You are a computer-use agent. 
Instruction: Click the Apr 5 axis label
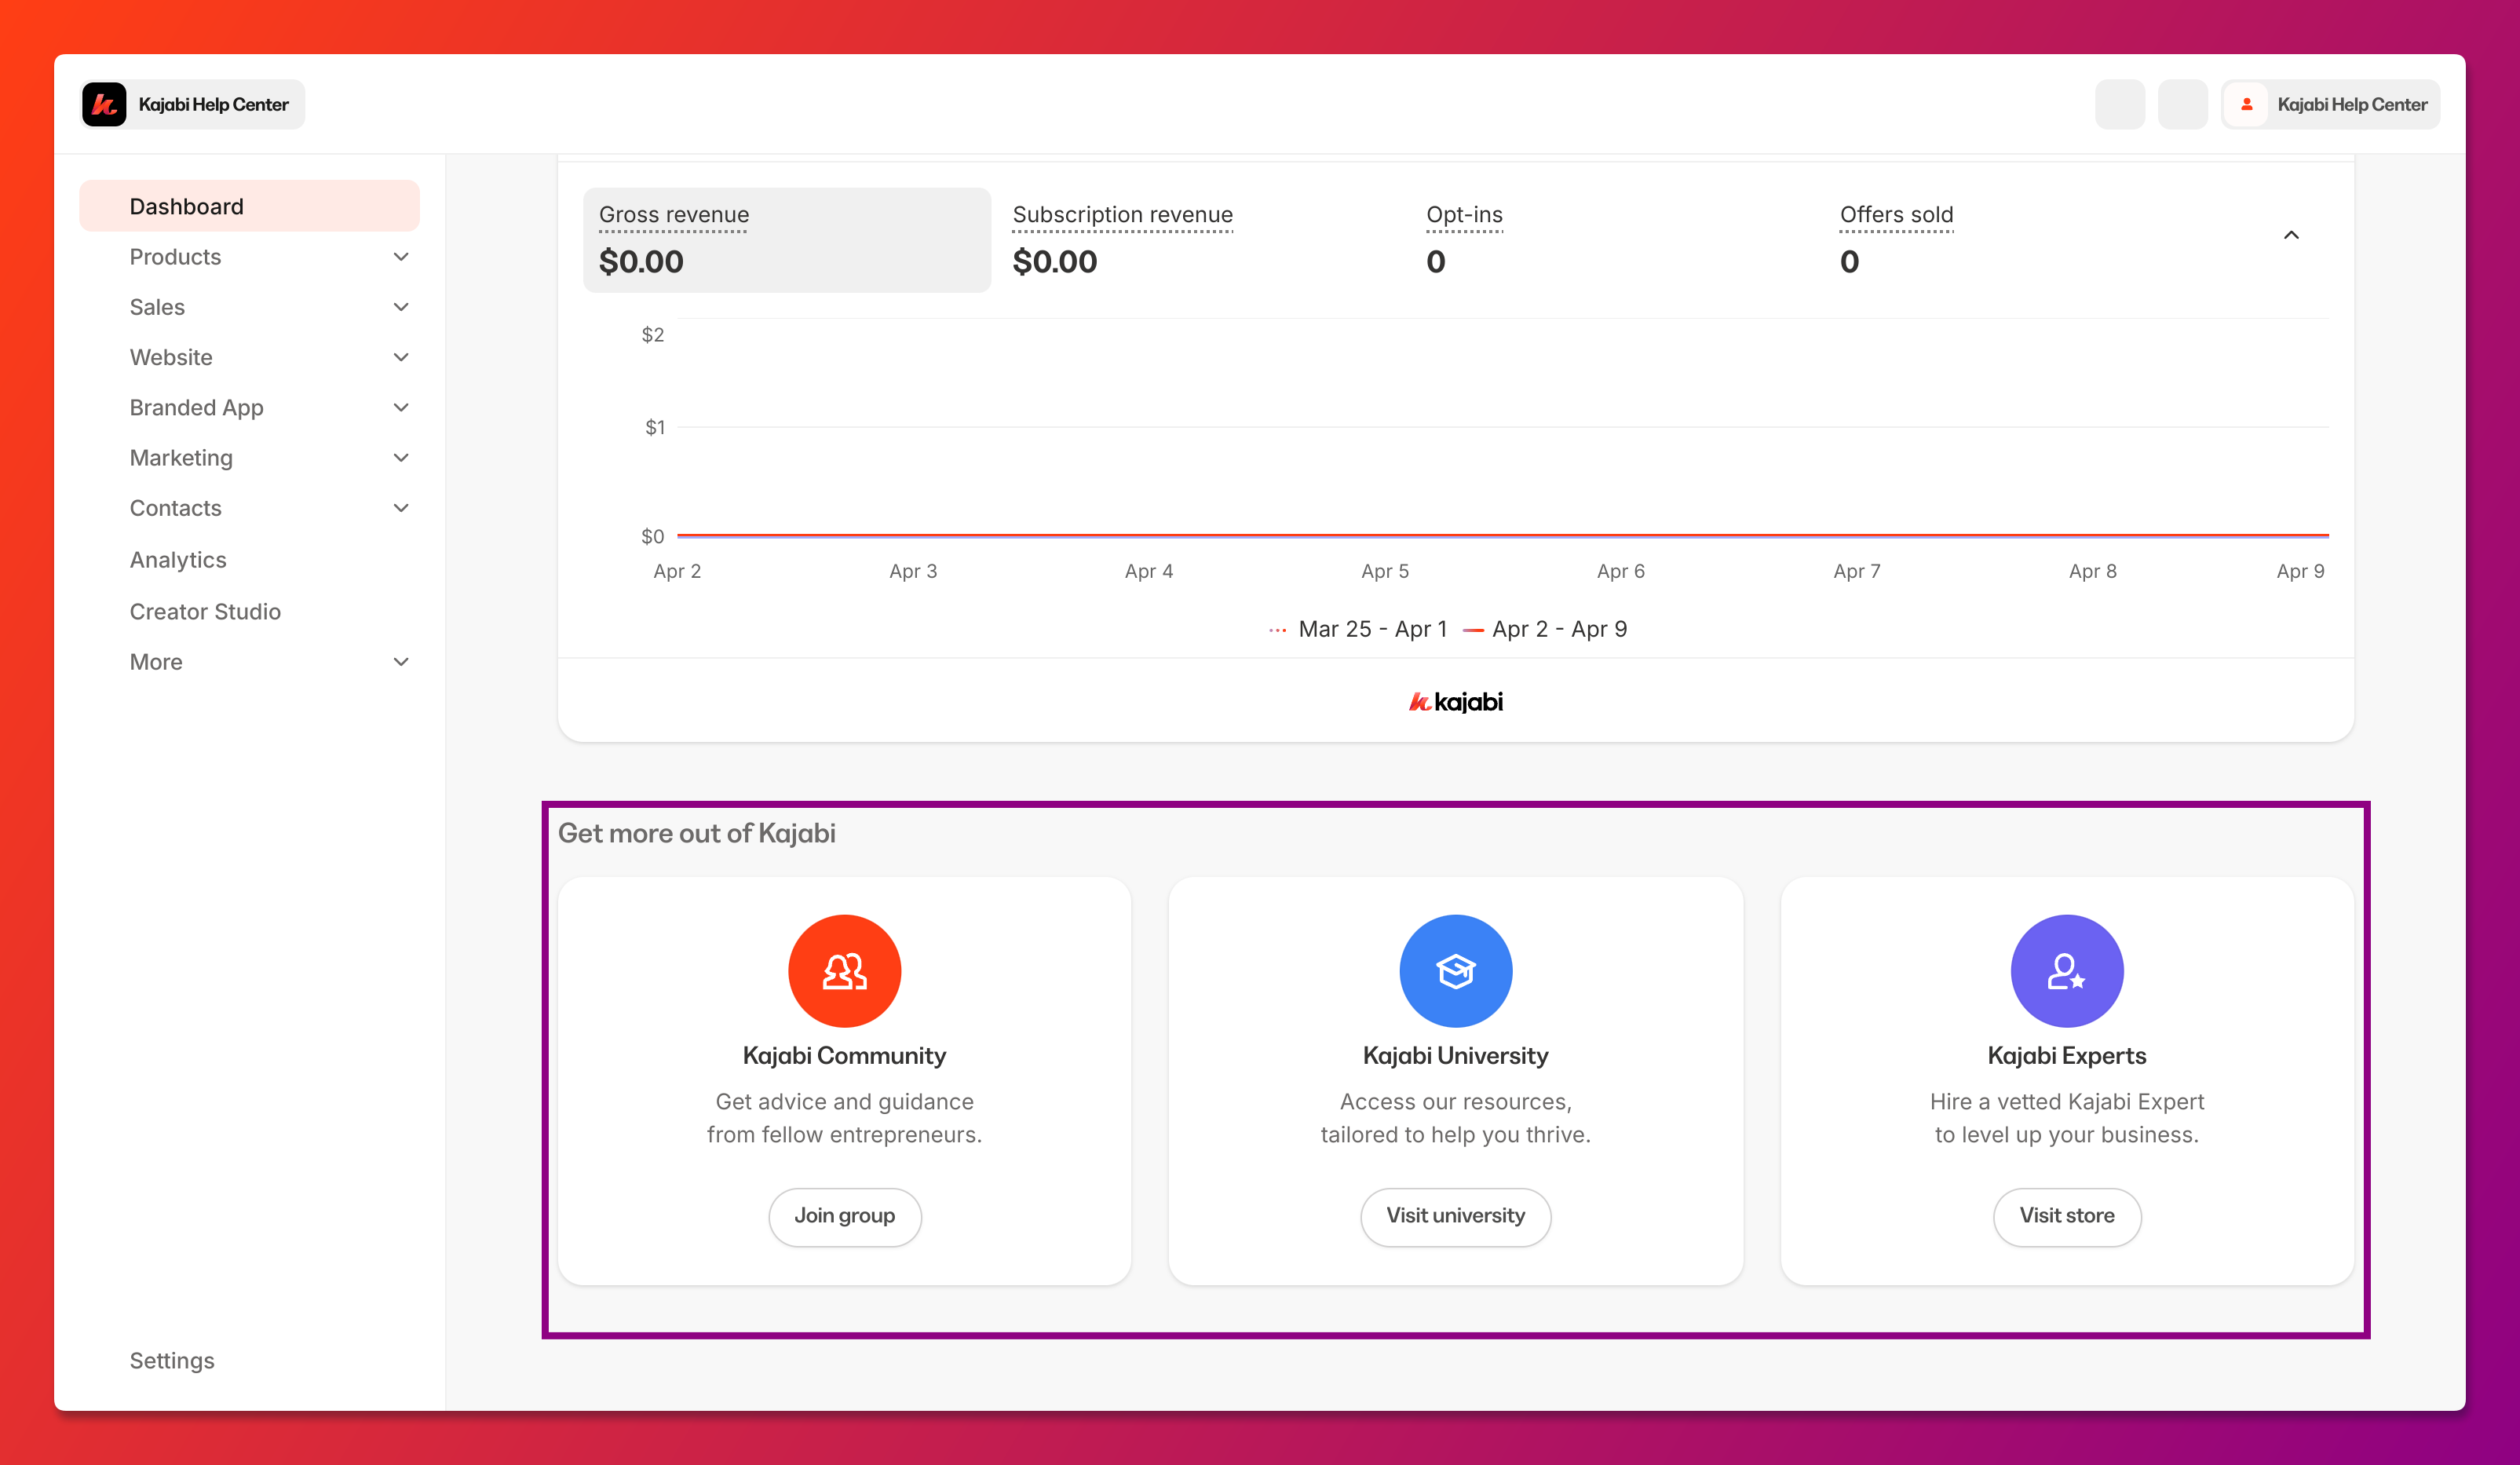tap(1384, 571)
